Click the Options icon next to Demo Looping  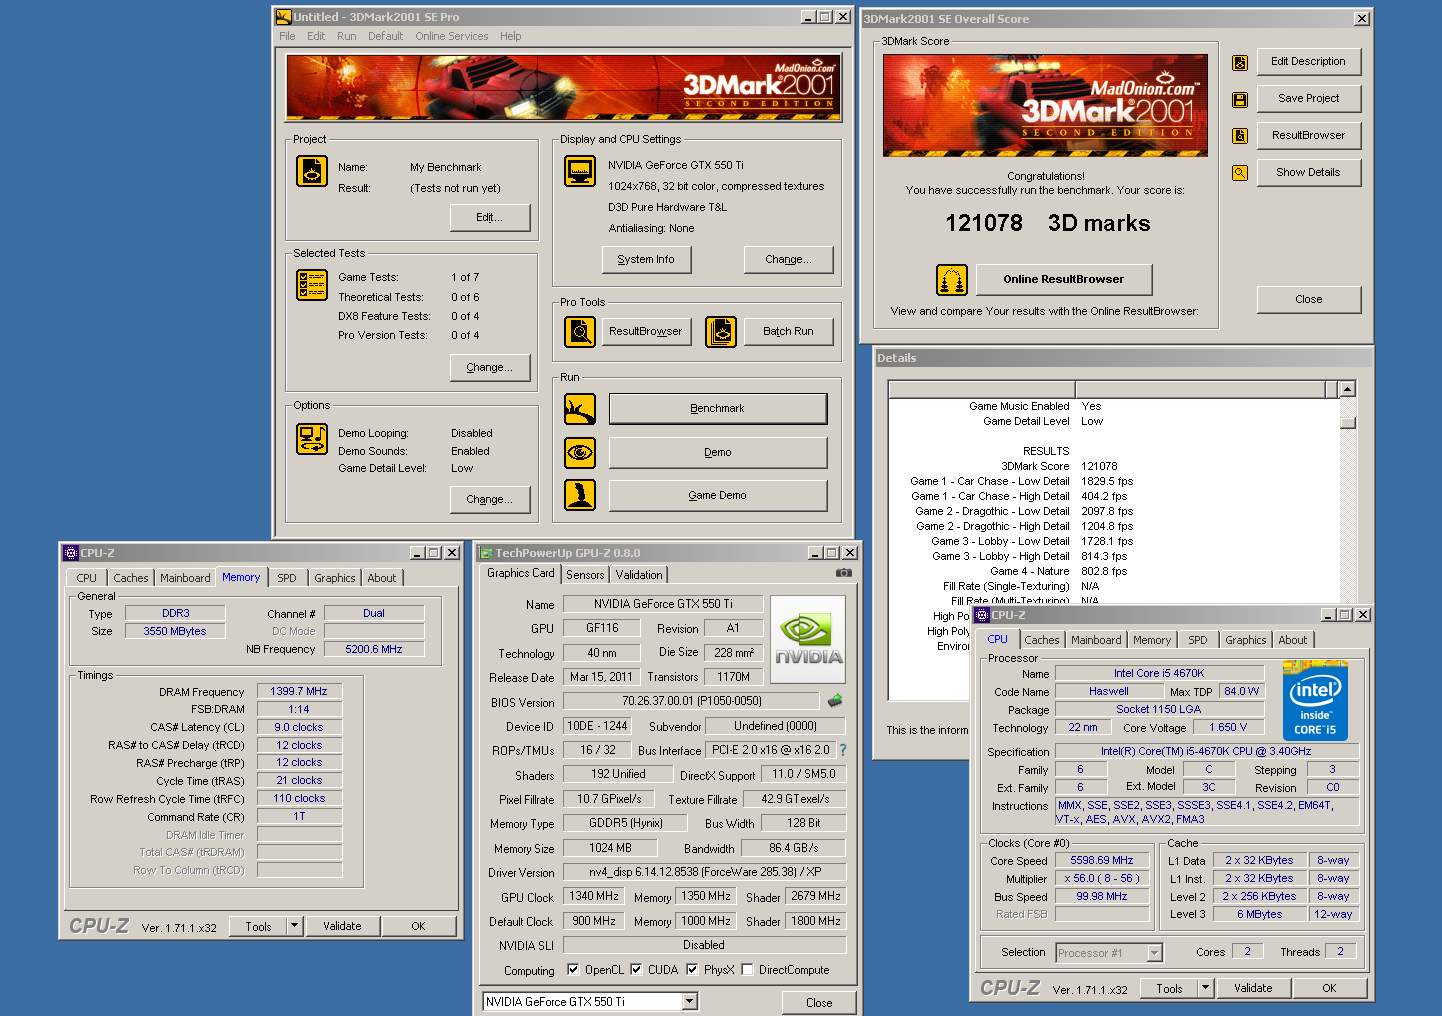(x=312, y=439)
